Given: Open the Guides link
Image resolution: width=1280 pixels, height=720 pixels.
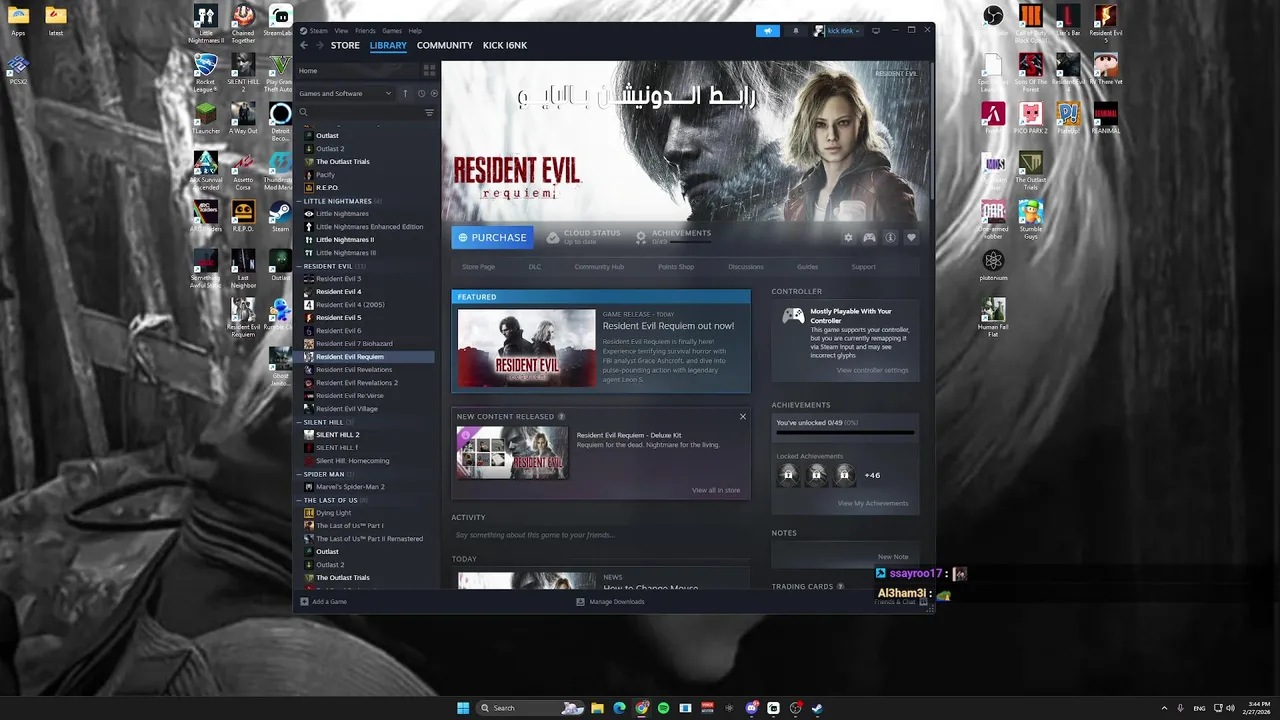Looking at the screenshot, I should [807, 267].
